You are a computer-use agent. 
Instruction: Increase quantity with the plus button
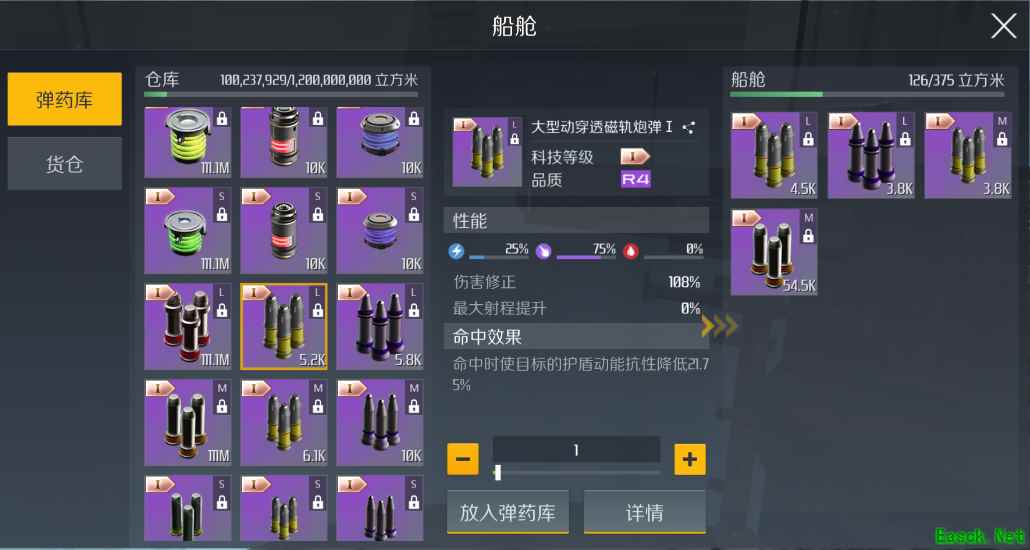click(690, 459)
